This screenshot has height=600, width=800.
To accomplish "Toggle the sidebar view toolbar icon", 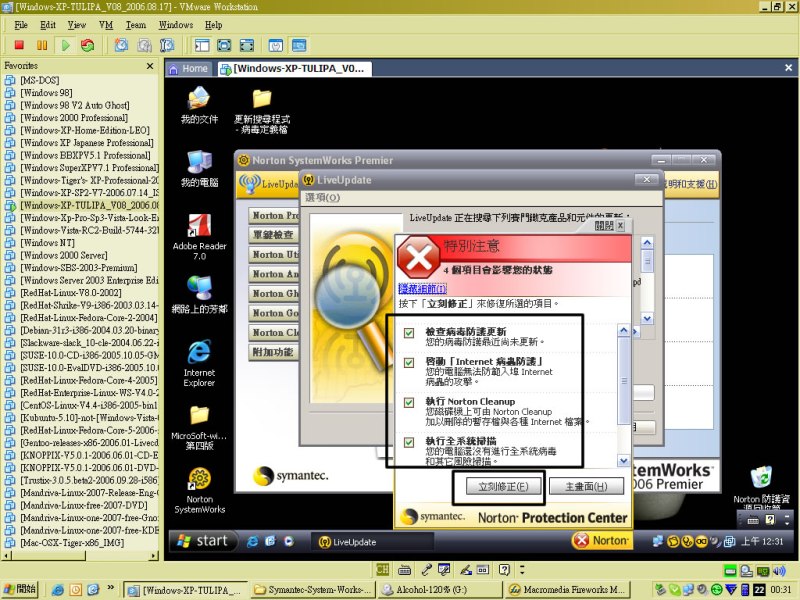I will 202,45.
